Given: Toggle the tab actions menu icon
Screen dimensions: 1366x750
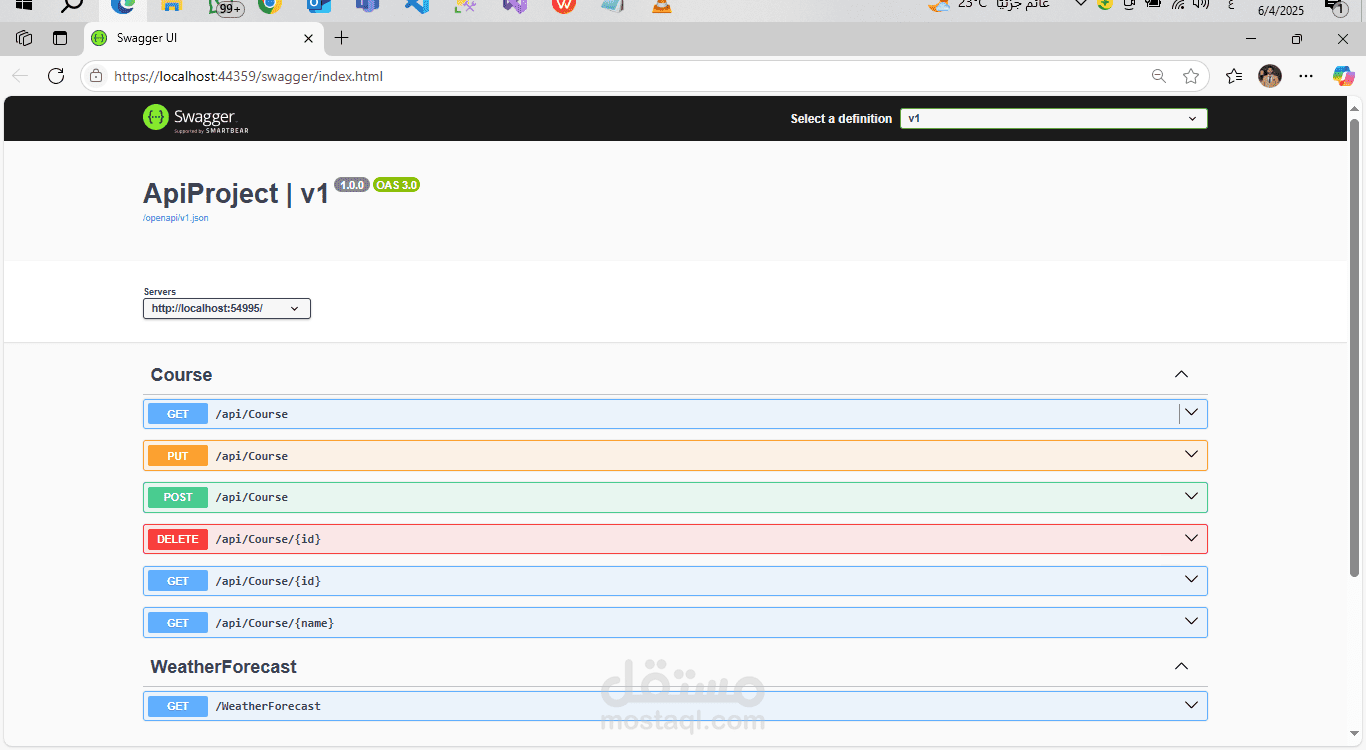Looking at the screenshot, I should 60,38.
